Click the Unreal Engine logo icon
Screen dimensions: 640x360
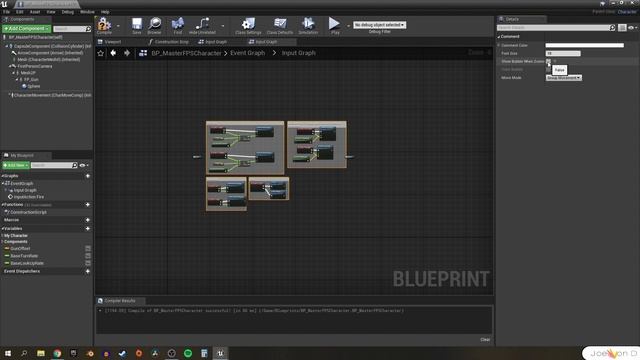tap(4, 4)
